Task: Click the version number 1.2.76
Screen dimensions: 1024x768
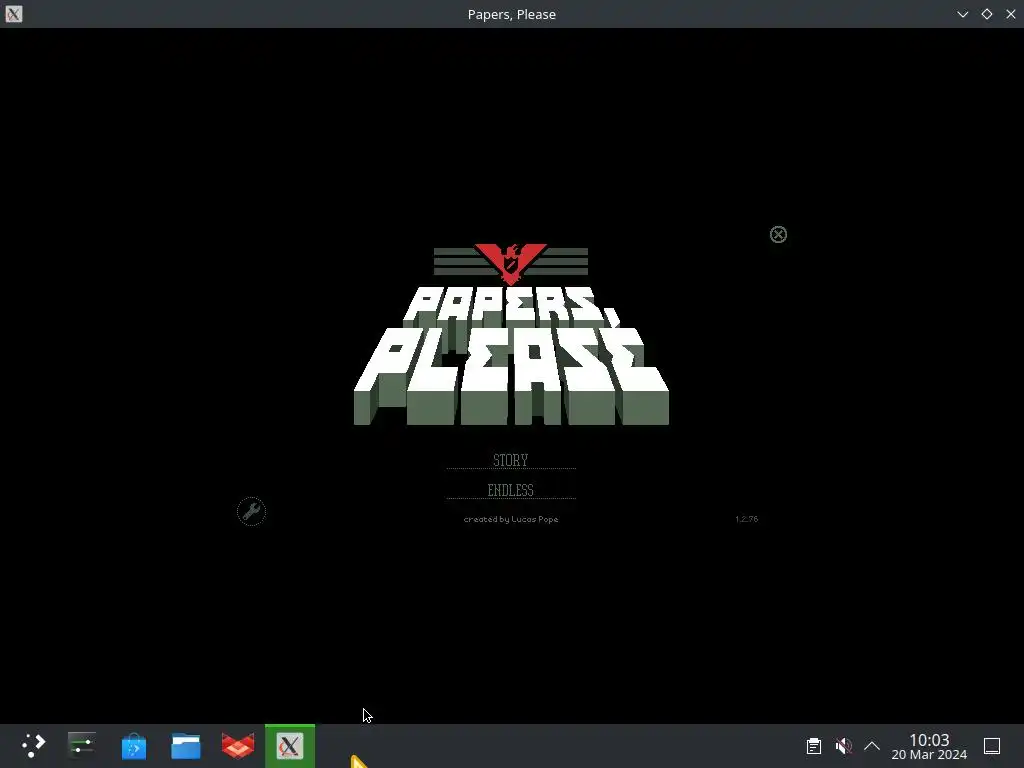Action: point(746,519)
